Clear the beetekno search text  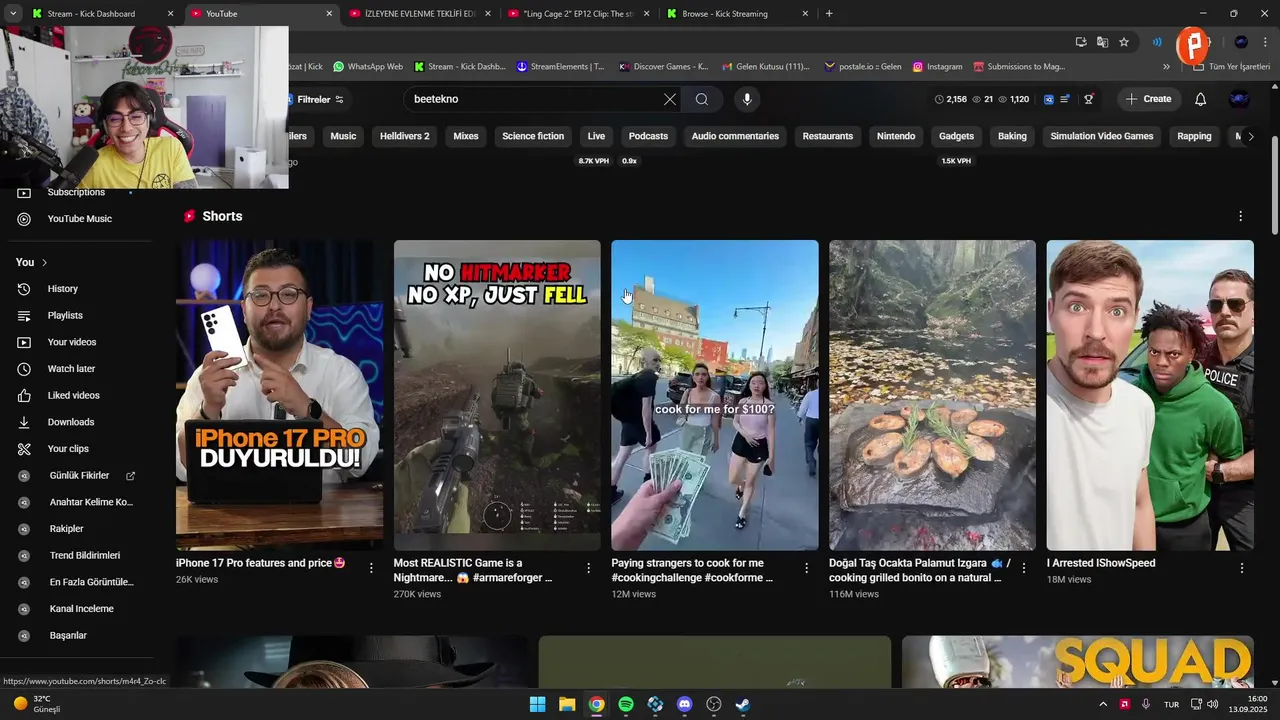click(x=670, y=99)
